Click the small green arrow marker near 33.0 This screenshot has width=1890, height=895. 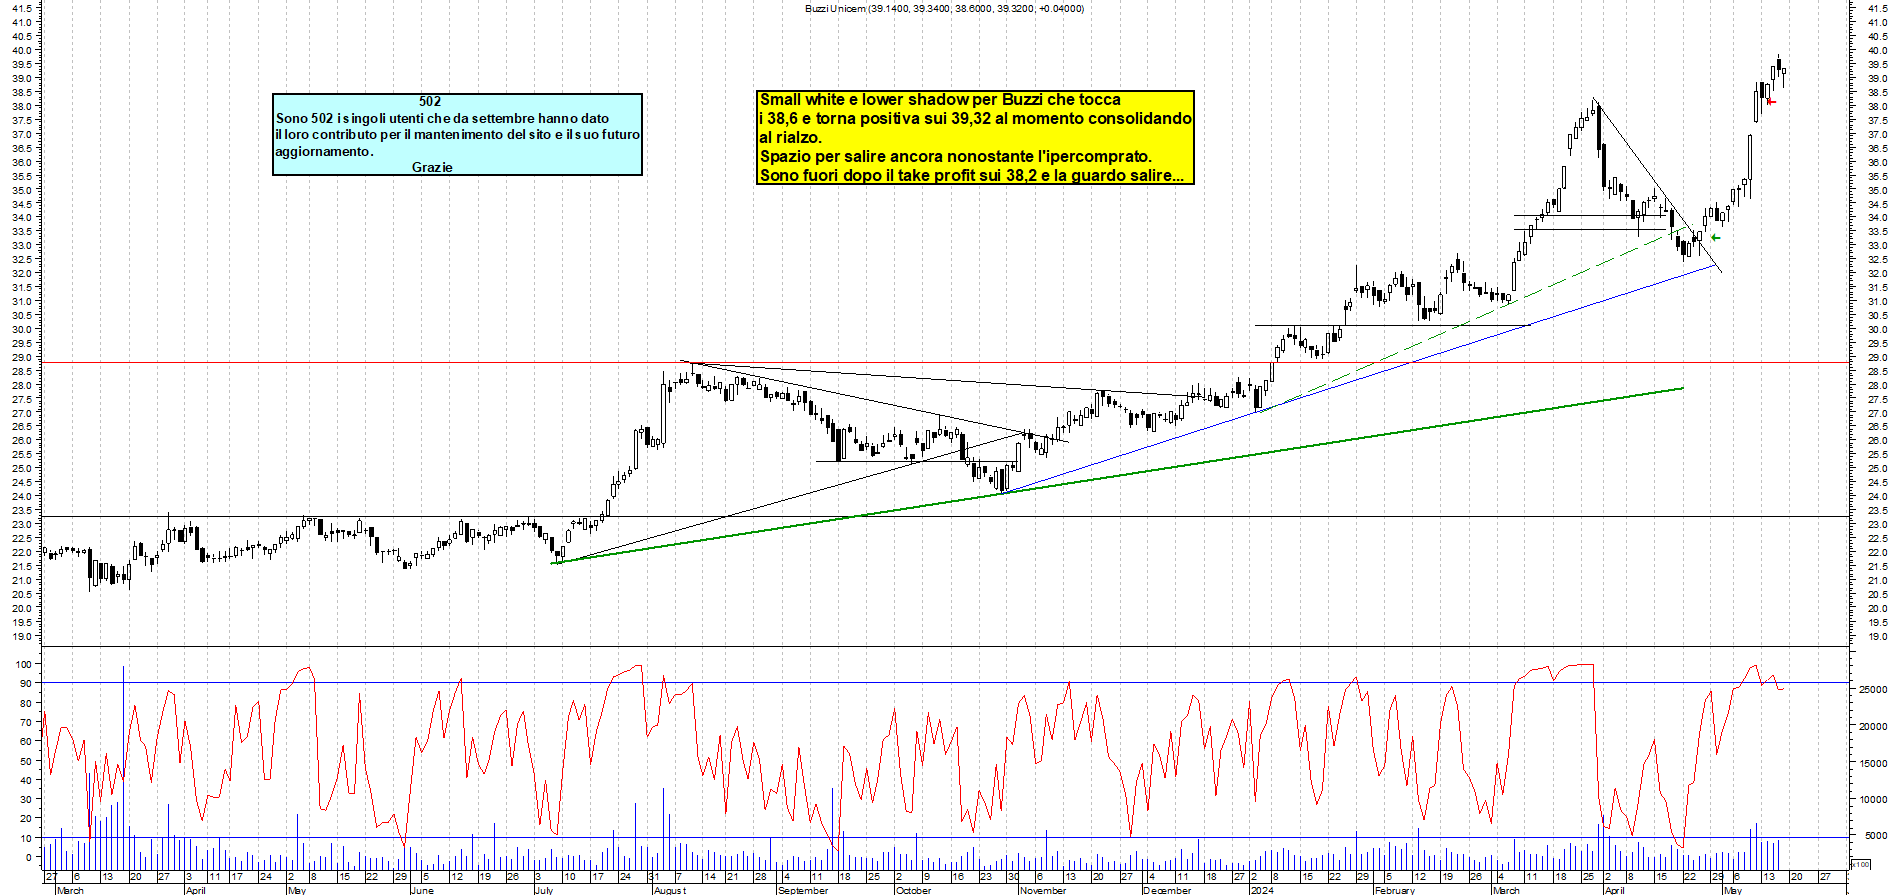point(1716,237)
